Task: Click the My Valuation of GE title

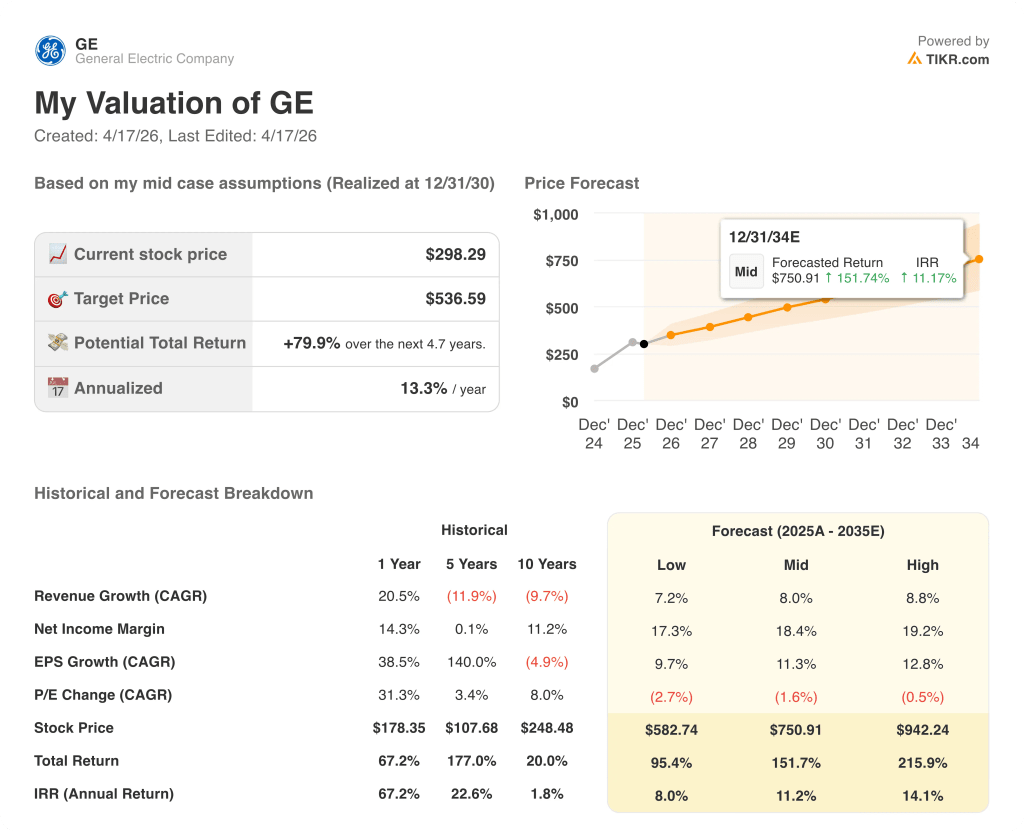Action: (174, 103)
